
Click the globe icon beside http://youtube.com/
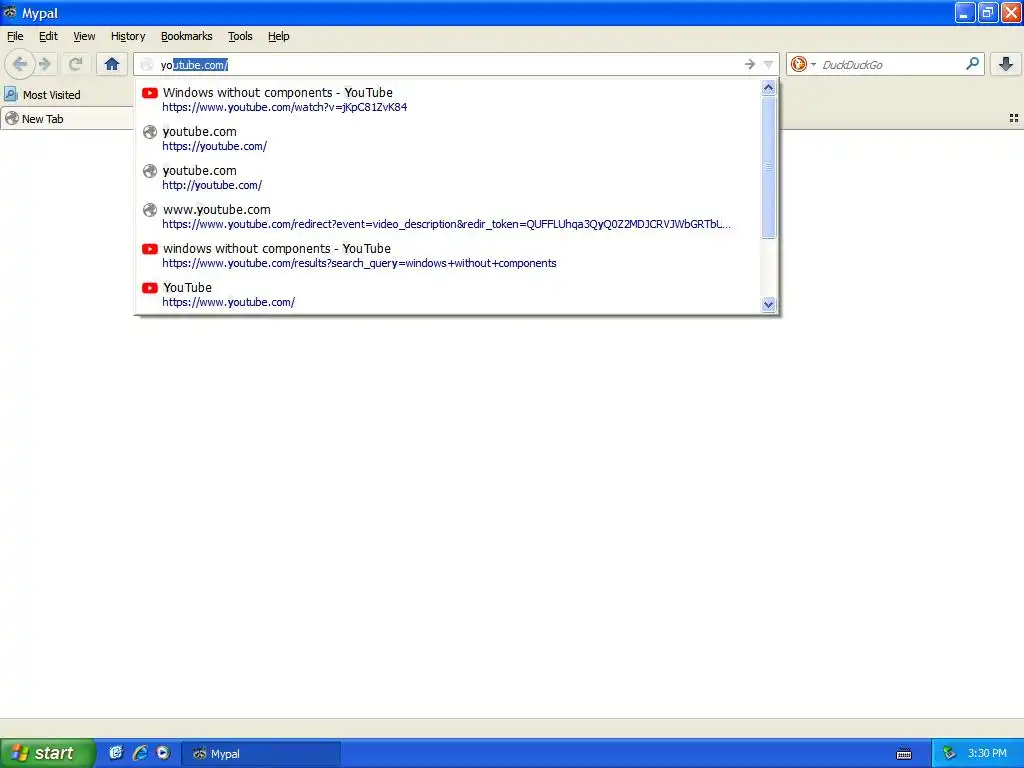(x=150, y=171)
